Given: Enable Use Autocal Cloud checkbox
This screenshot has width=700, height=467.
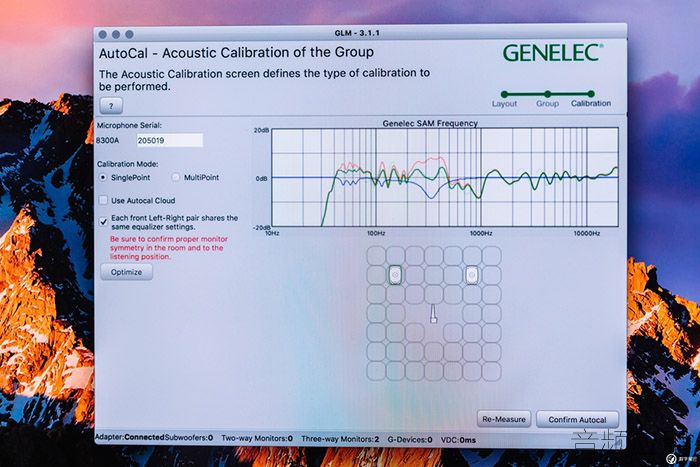Looking at the screenshot, I should point(103,200).
